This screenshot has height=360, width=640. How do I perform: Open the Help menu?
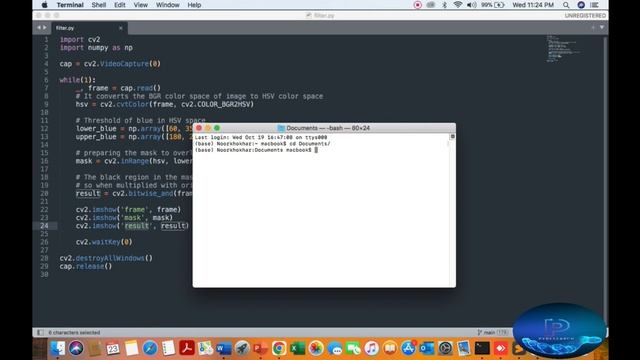(194, 5)
